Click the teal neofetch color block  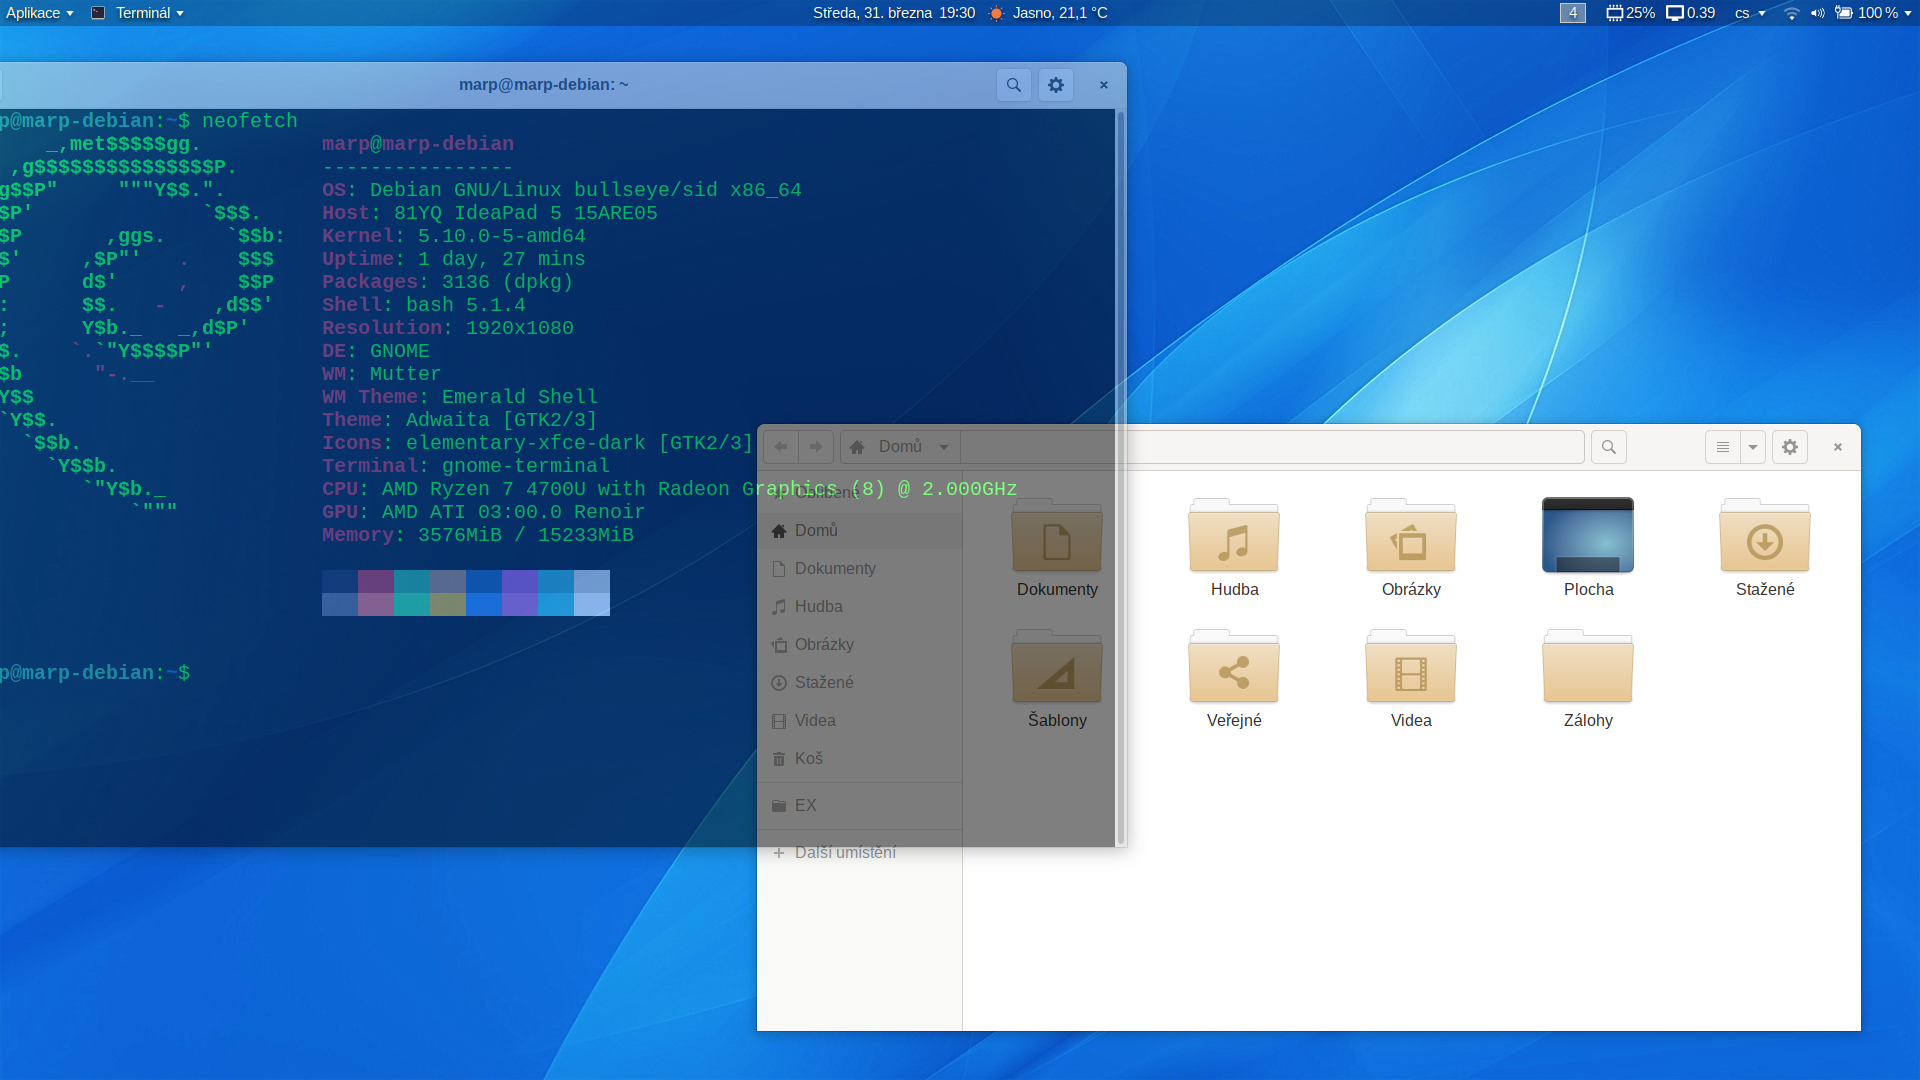click(x=412, y=593)
